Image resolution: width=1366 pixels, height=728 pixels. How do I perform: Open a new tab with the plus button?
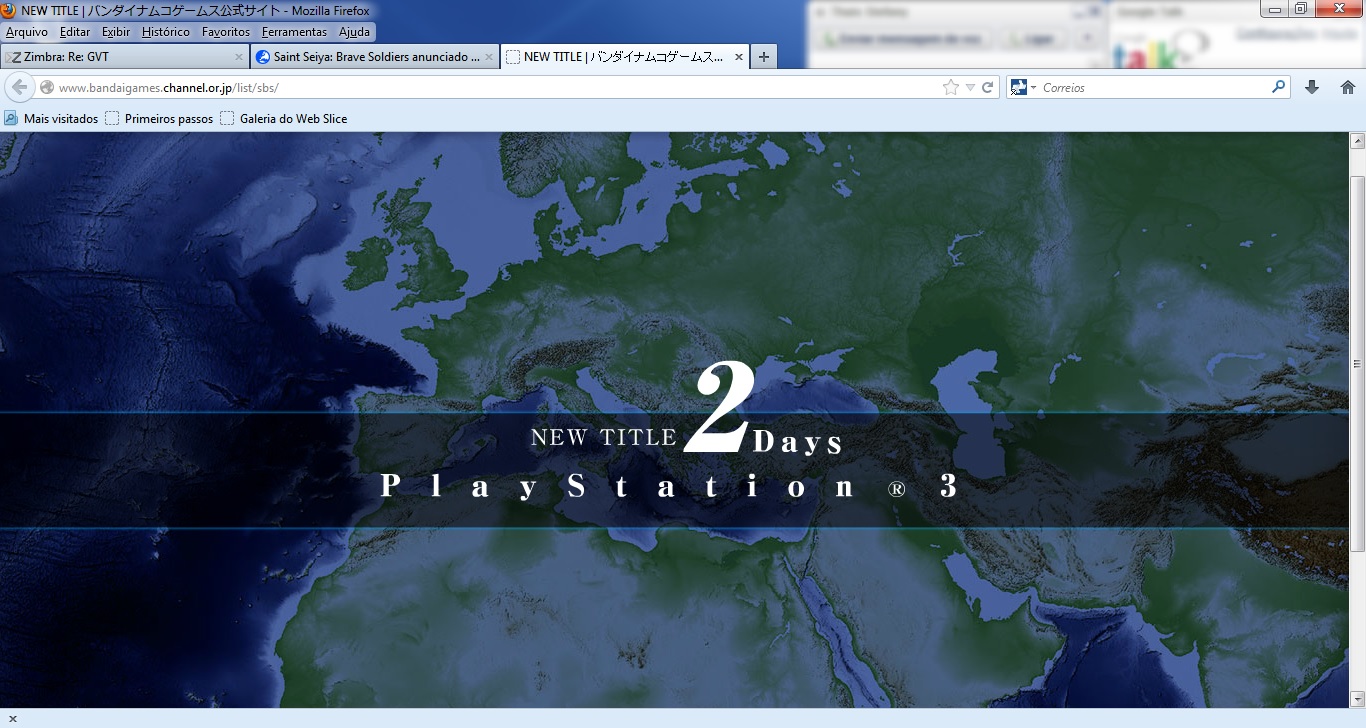coord(764,57)
